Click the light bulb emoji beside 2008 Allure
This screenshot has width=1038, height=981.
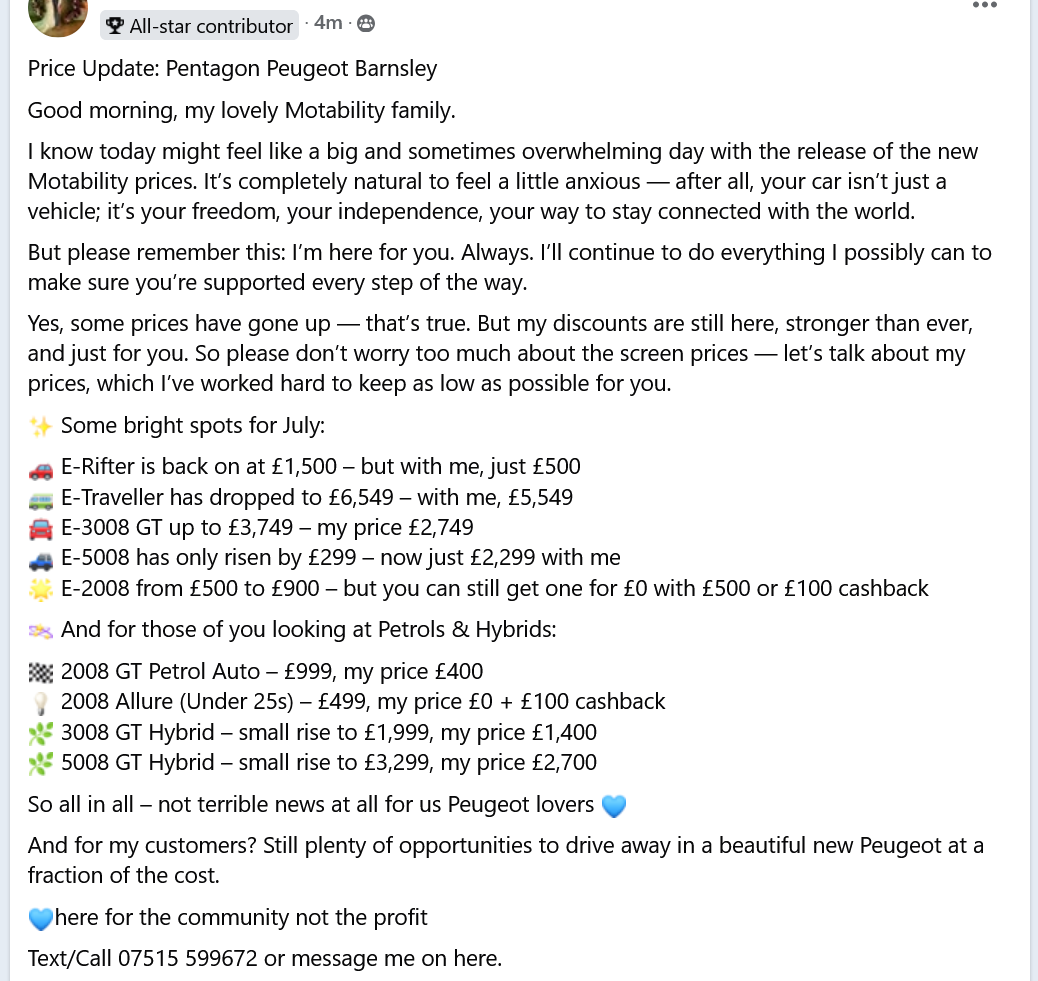tap(41, 704)
